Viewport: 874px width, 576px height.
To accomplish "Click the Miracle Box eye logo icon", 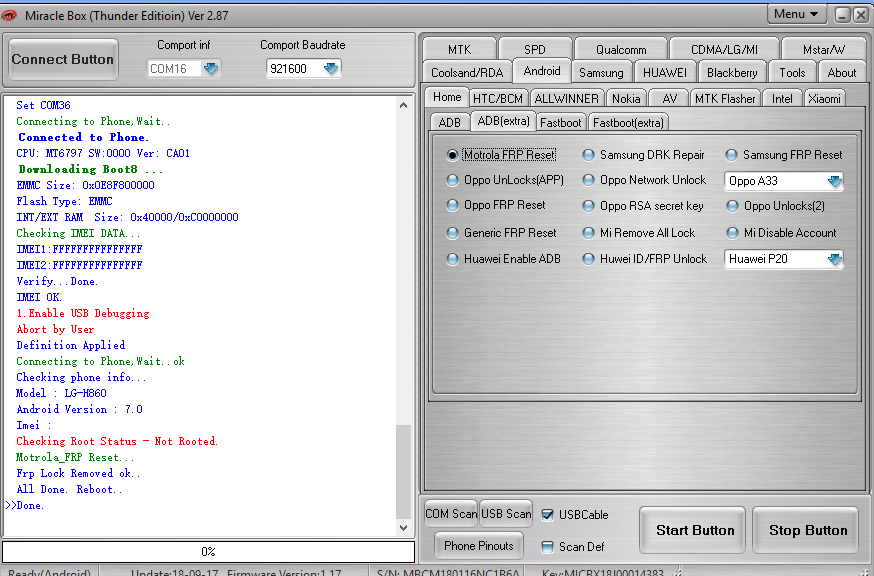I will pos(9,16).
